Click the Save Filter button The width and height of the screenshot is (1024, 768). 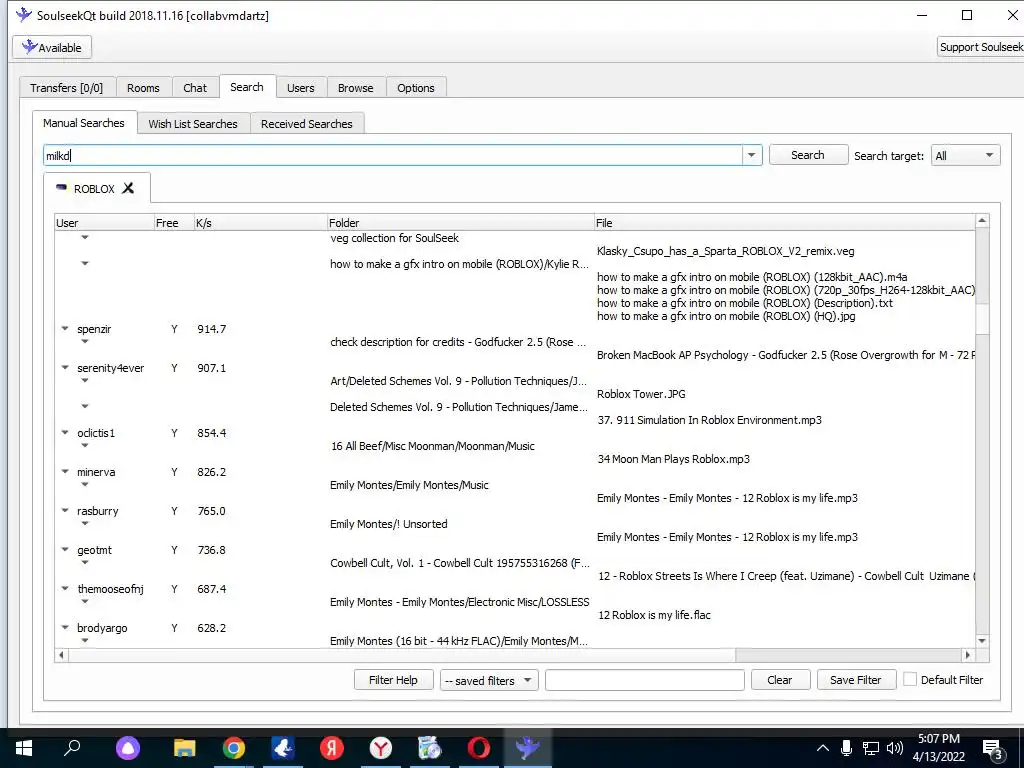[x=856, y=680]
